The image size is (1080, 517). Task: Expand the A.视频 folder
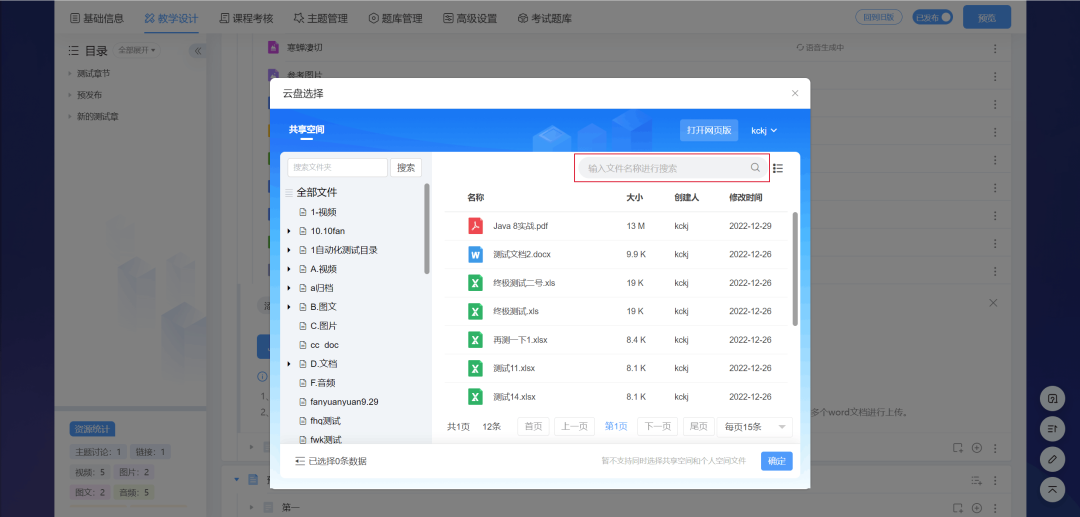pos(289,269)
